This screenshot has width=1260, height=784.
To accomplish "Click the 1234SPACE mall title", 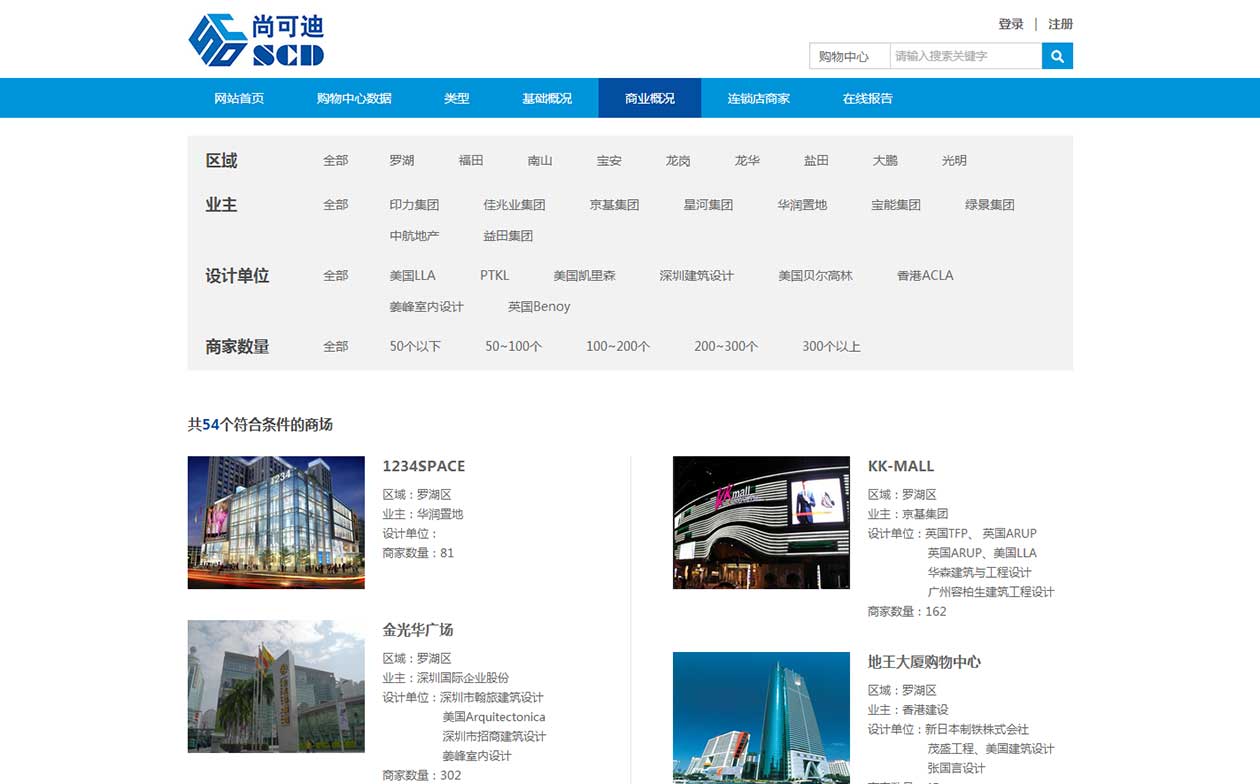I will pyautogui.click(x=424, y=466).
